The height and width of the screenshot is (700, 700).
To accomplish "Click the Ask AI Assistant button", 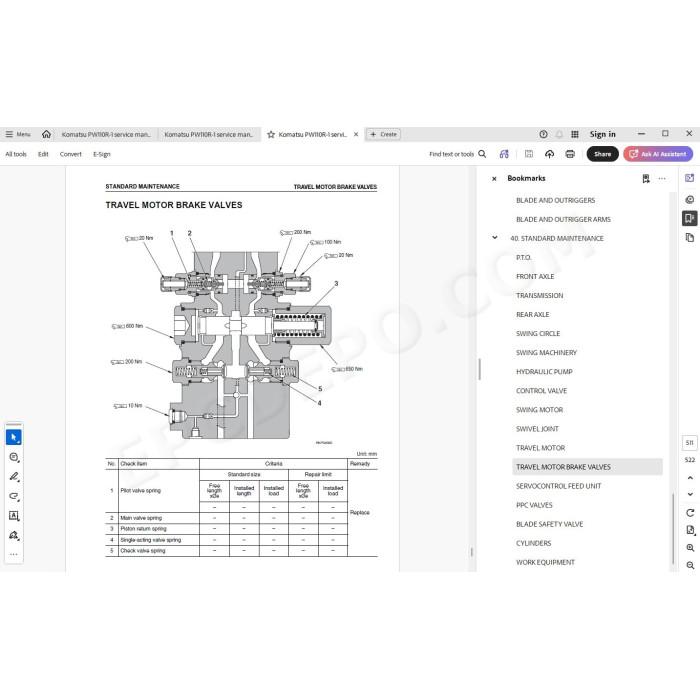I will coord(658,154).
